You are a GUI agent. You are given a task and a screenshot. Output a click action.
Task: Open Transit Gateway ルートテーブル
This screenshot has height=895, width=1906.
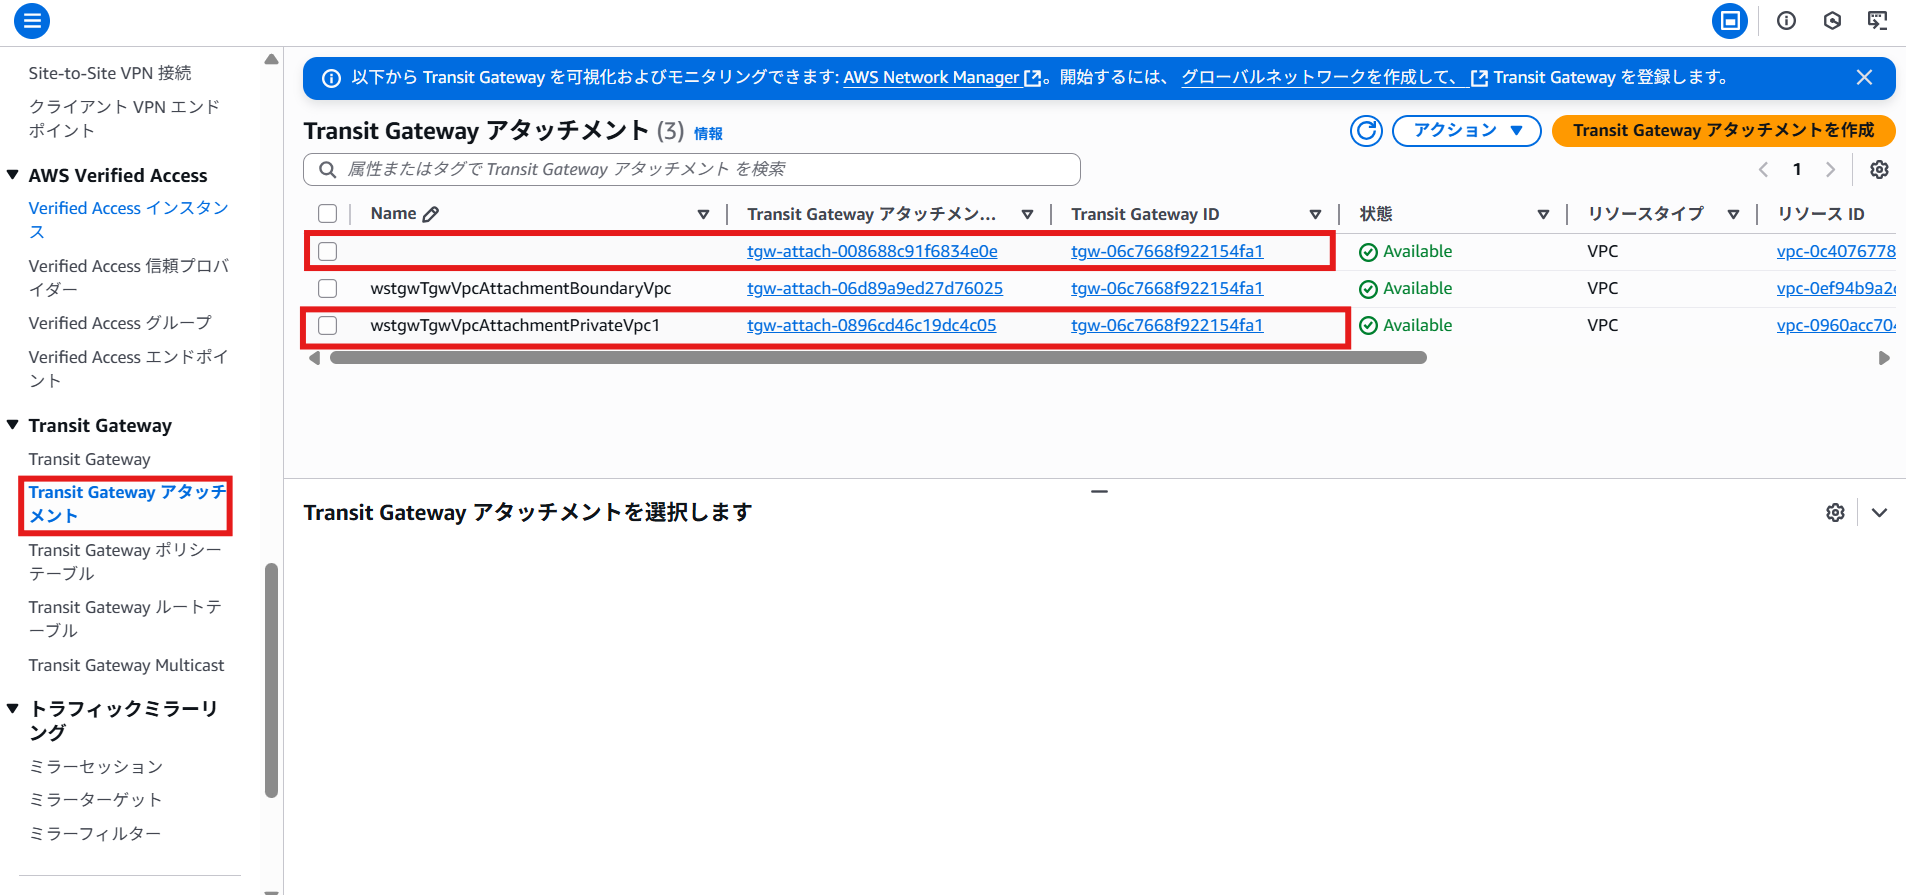(x=125, y=619)
